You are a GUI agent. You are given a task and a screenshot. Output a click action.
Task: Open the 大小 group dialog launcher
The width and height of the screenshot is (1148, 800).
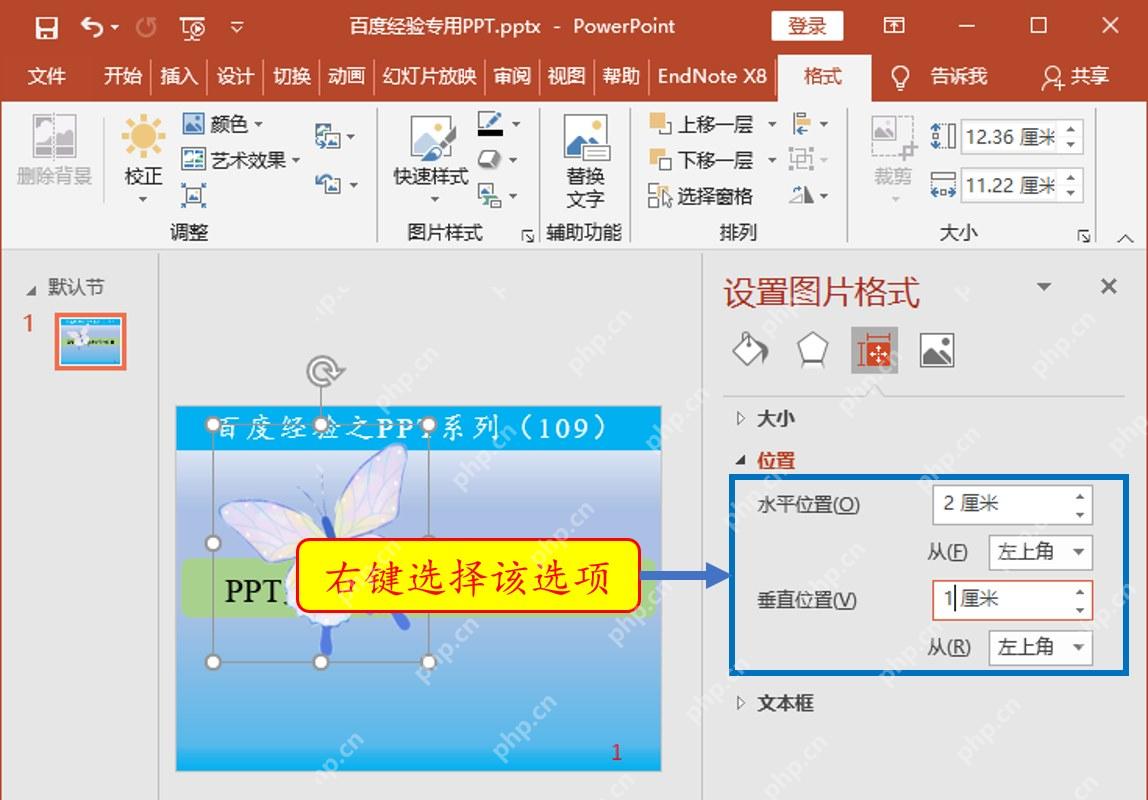tap(1084, 236)
